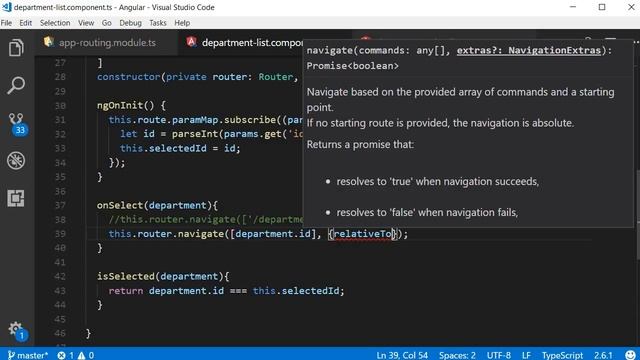Image resolution: width=640 pixels, height=360 pixels.
Task: Click ngOnInit() method declaration
Action: 131,106
